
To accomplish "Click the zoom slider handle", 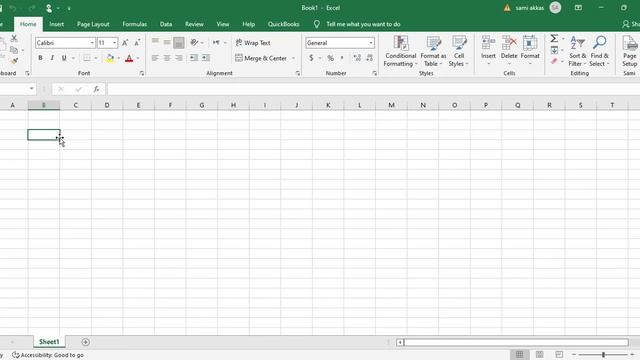I will click(x=603, y=355).
